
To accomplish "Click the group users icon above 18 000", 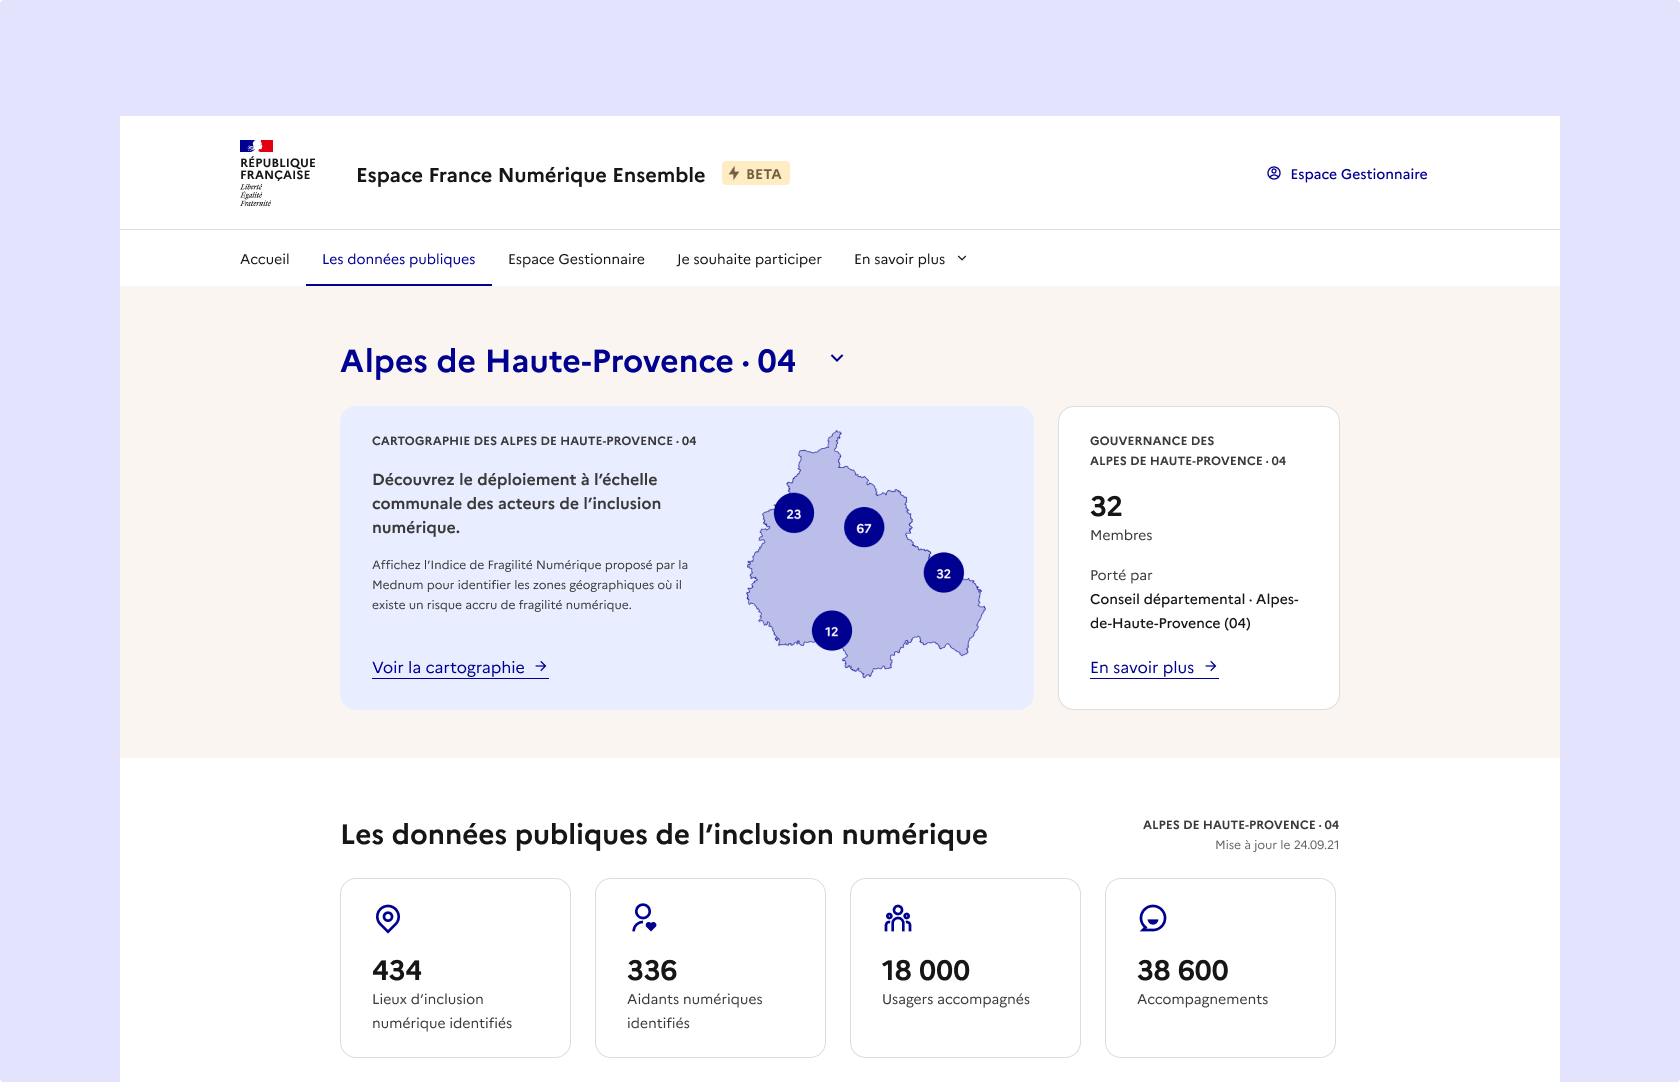I will 898,918.
